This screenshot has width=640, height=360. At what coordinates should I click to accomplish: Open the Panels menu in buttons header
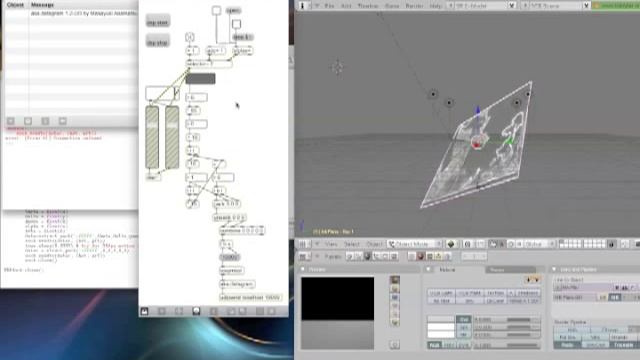333,256
